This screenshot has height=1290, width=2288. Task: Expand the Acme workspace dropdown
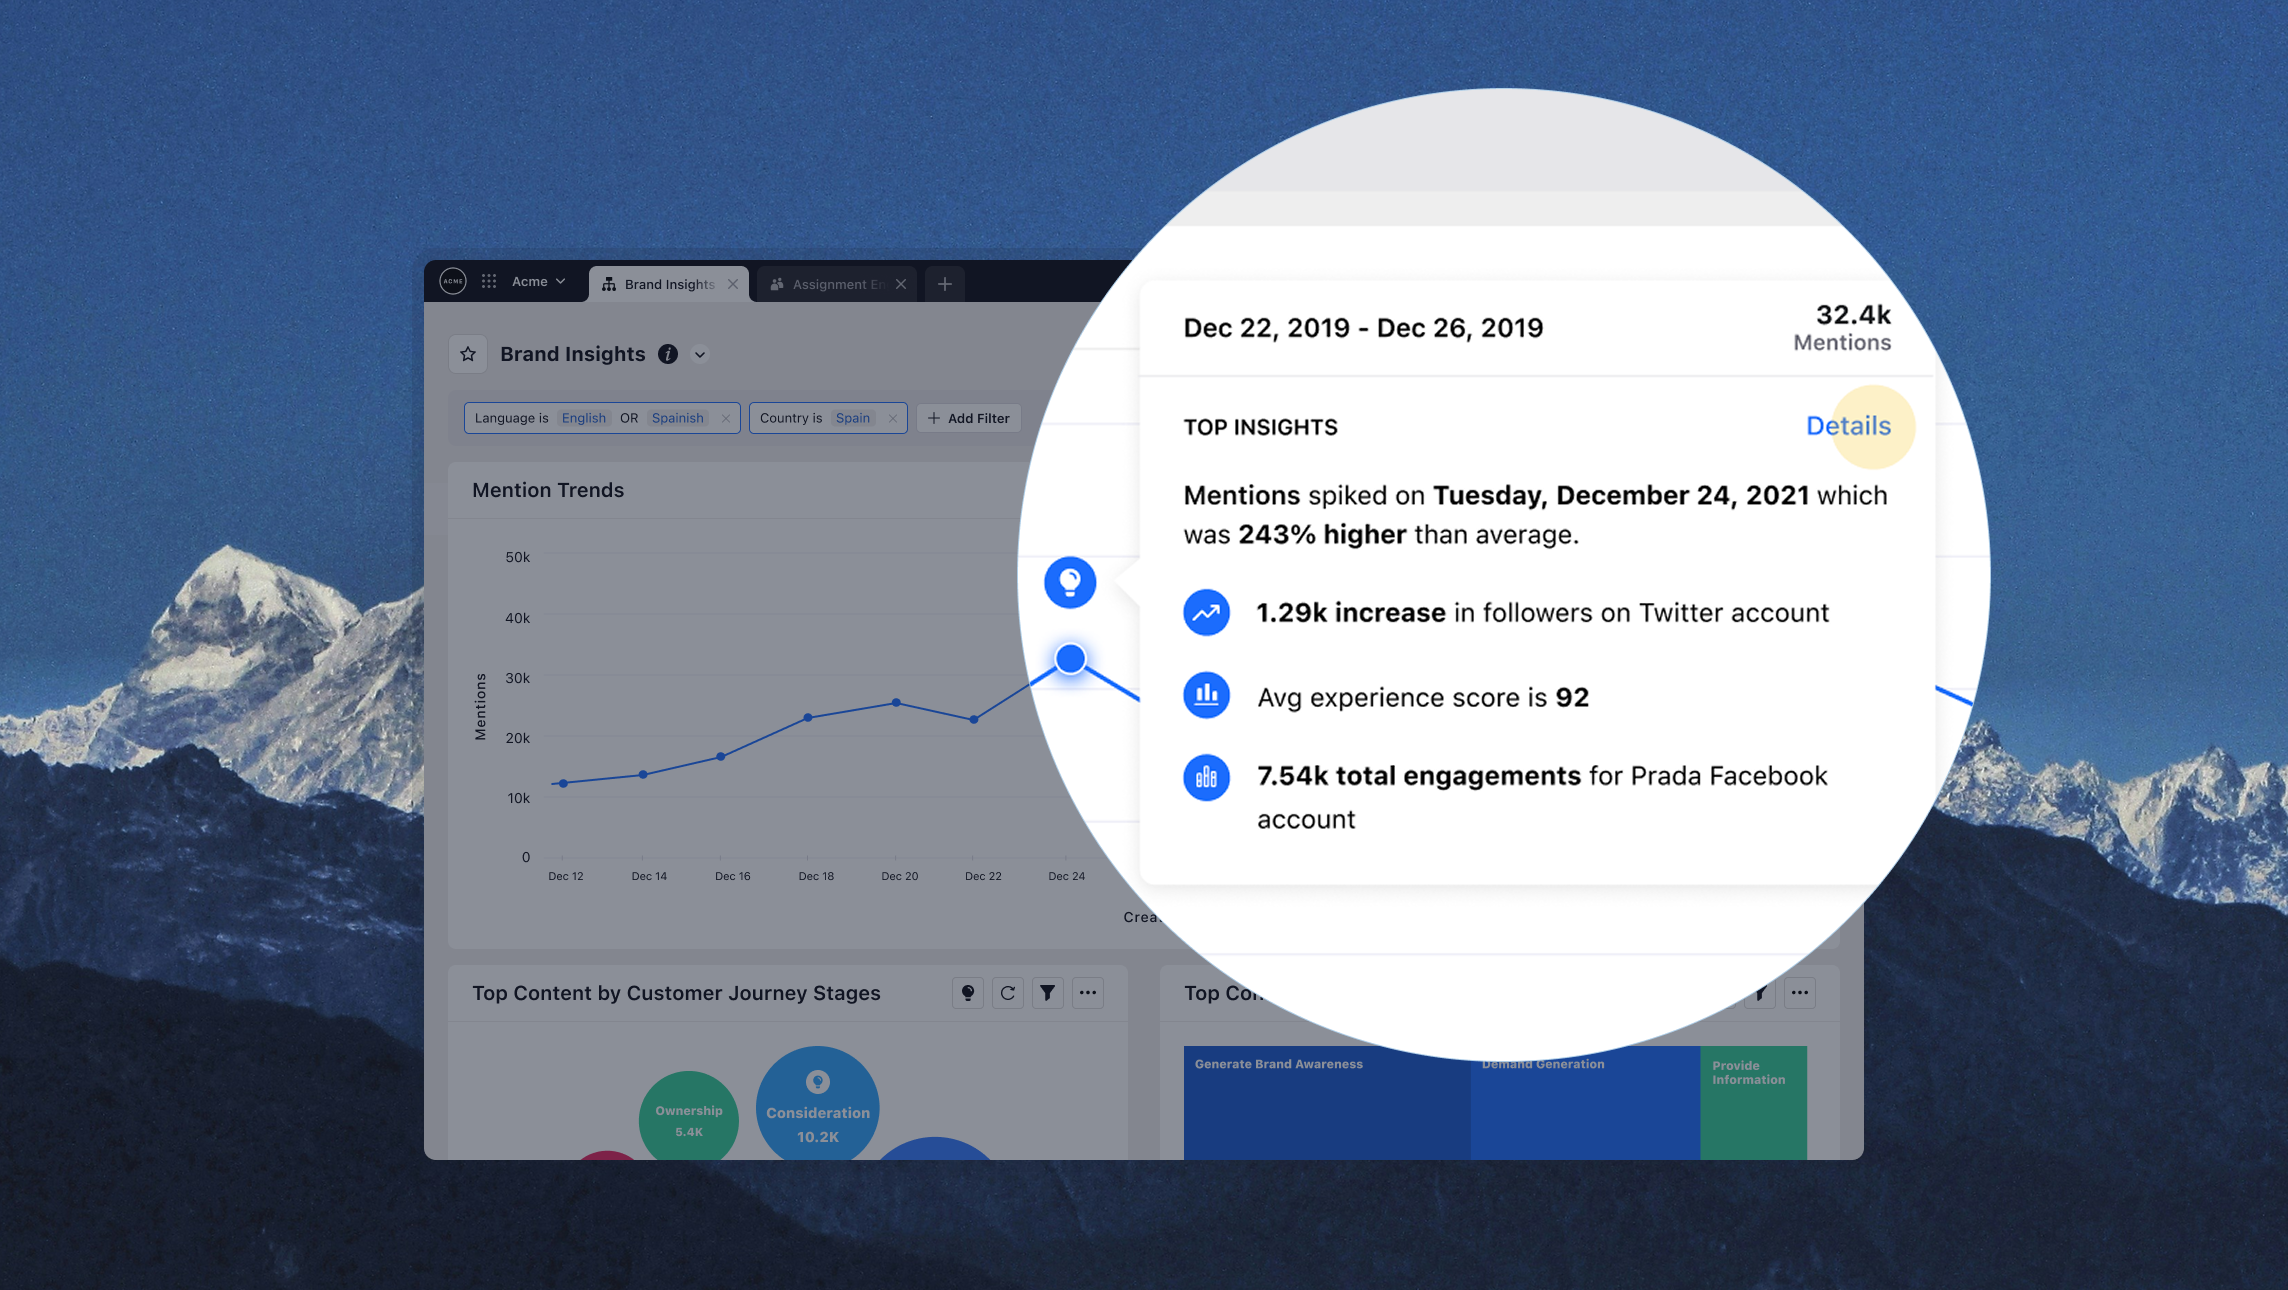[537, 281]
